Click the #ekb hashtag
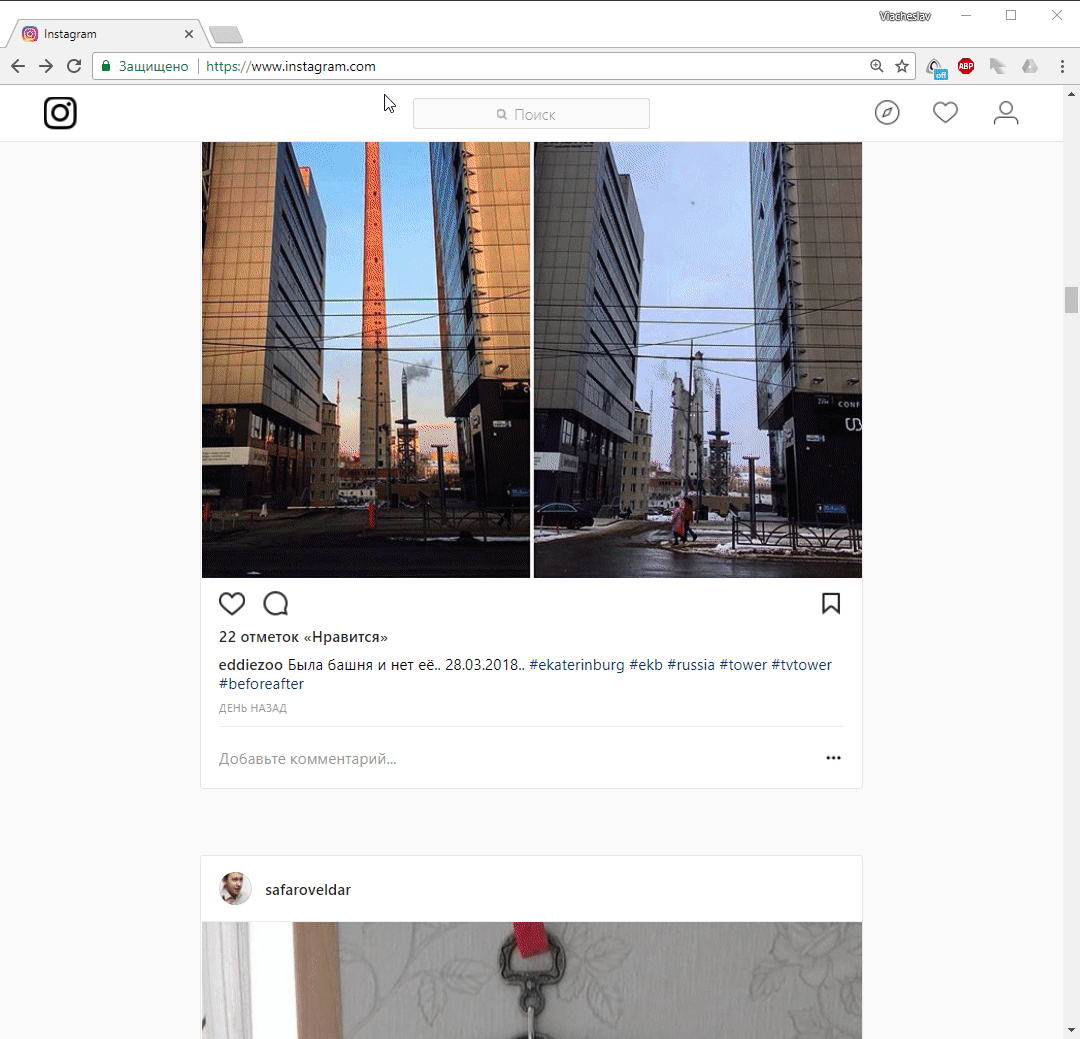Image resolution: width=1080 pixels, height=1039 pixels. tap(645, 665)
